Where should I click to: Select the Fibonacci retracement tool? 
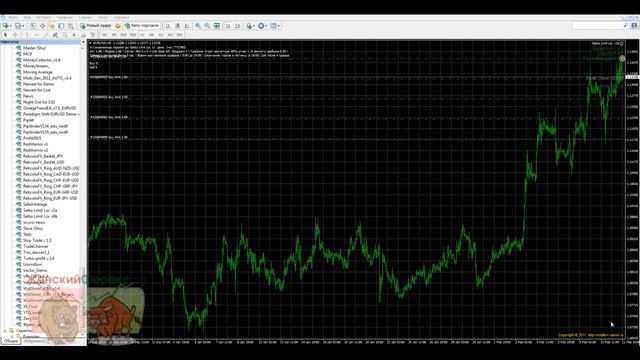click(64, 35)
